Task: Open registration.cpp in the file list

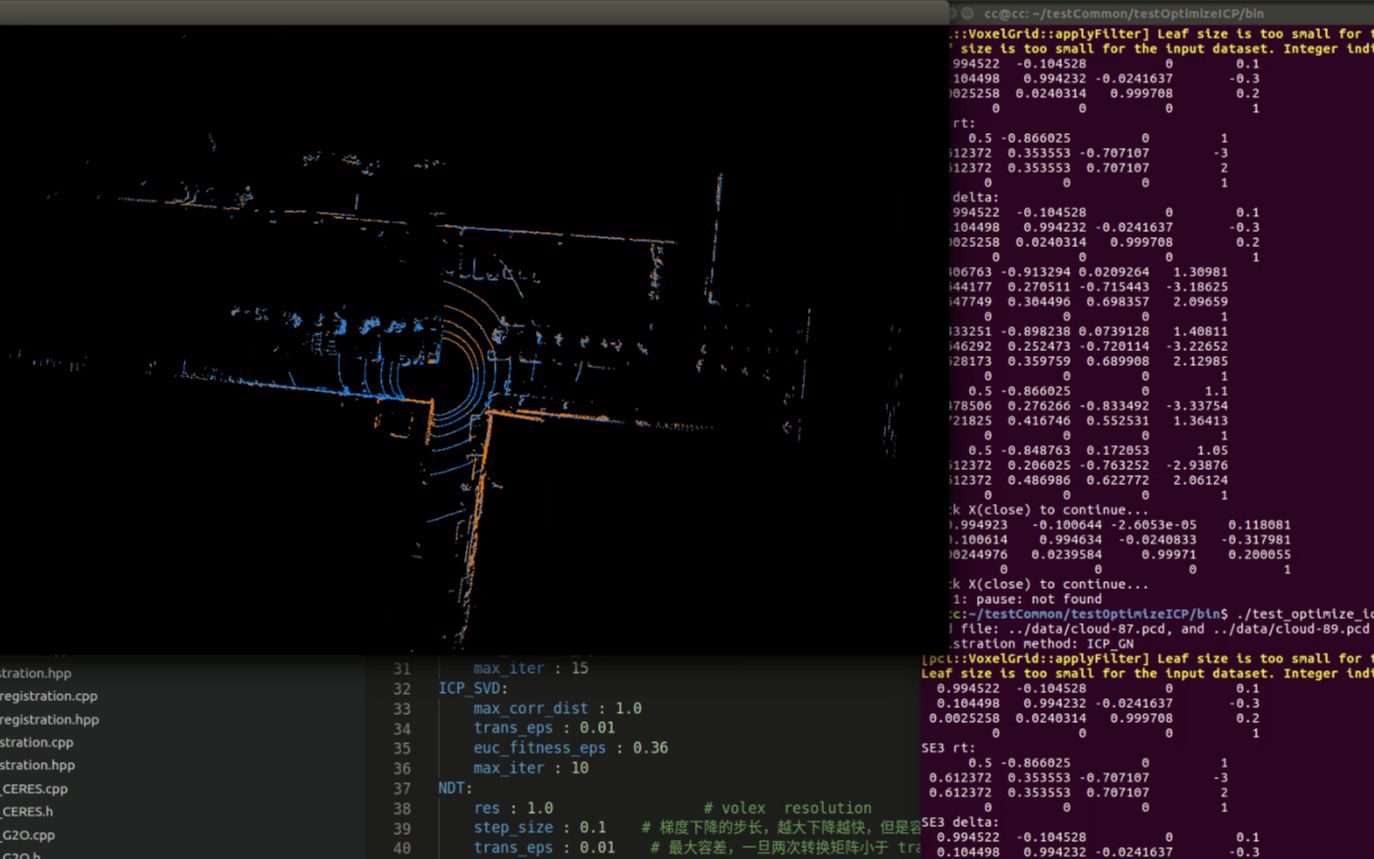Action: (x=49, y=696)
